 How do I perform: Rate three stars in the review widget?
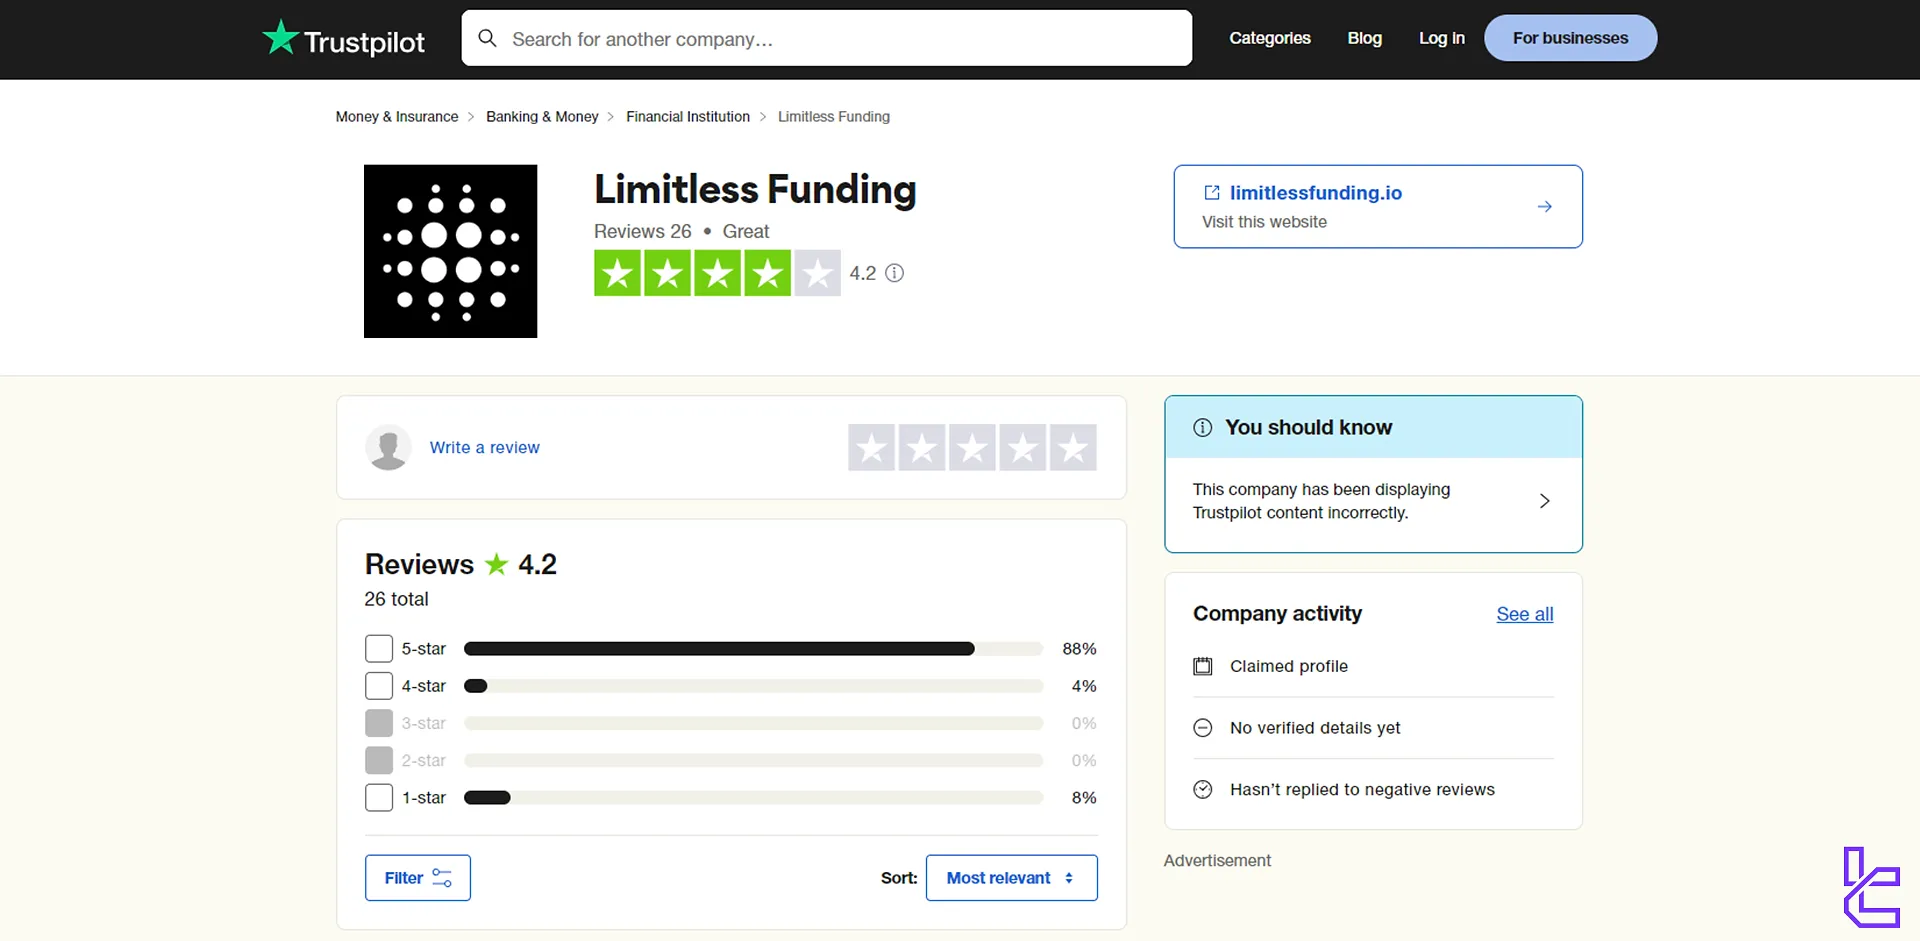coord(972,448)
